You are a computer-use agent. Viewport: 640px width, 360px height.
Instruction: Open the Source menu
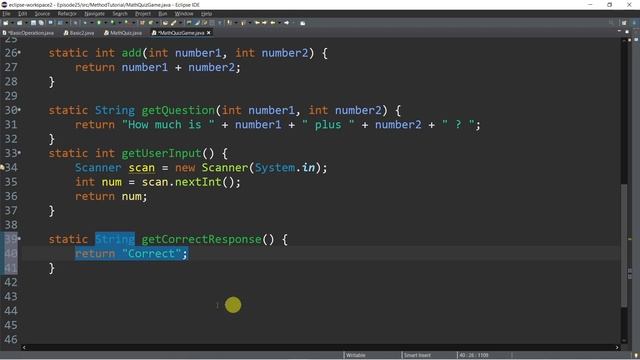(x=42, y=13)
